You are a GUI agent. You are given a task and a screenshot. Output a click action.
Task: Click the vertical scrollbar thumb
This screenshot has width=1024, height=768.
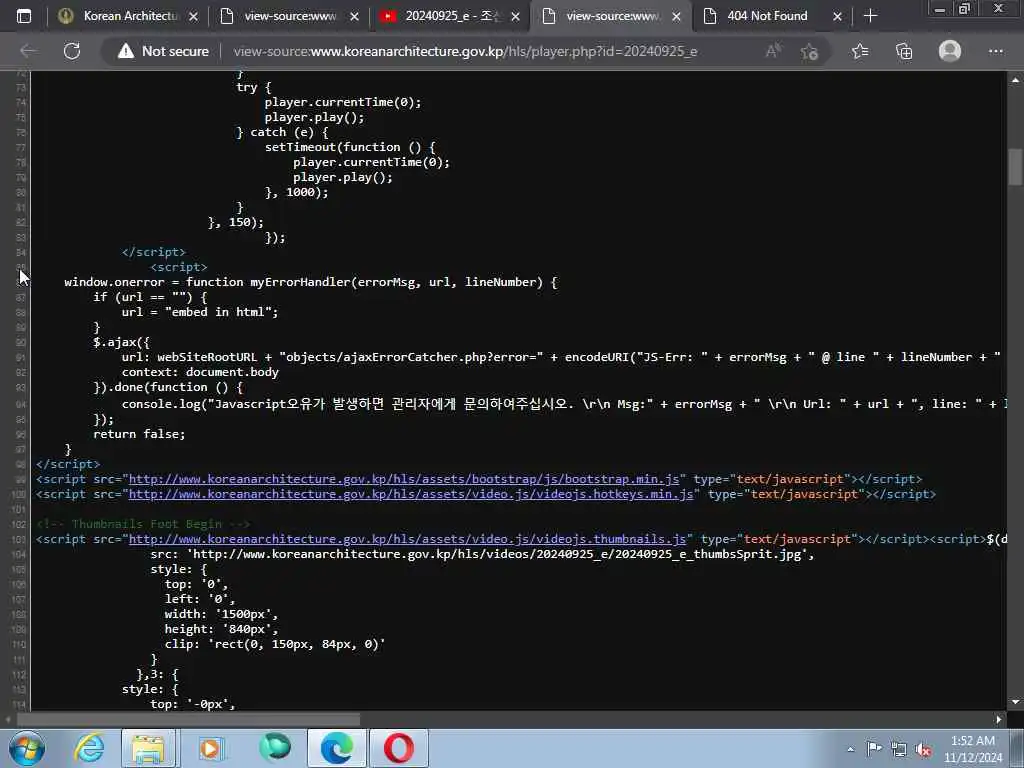pyautogui.click(x=1015, y=167)
